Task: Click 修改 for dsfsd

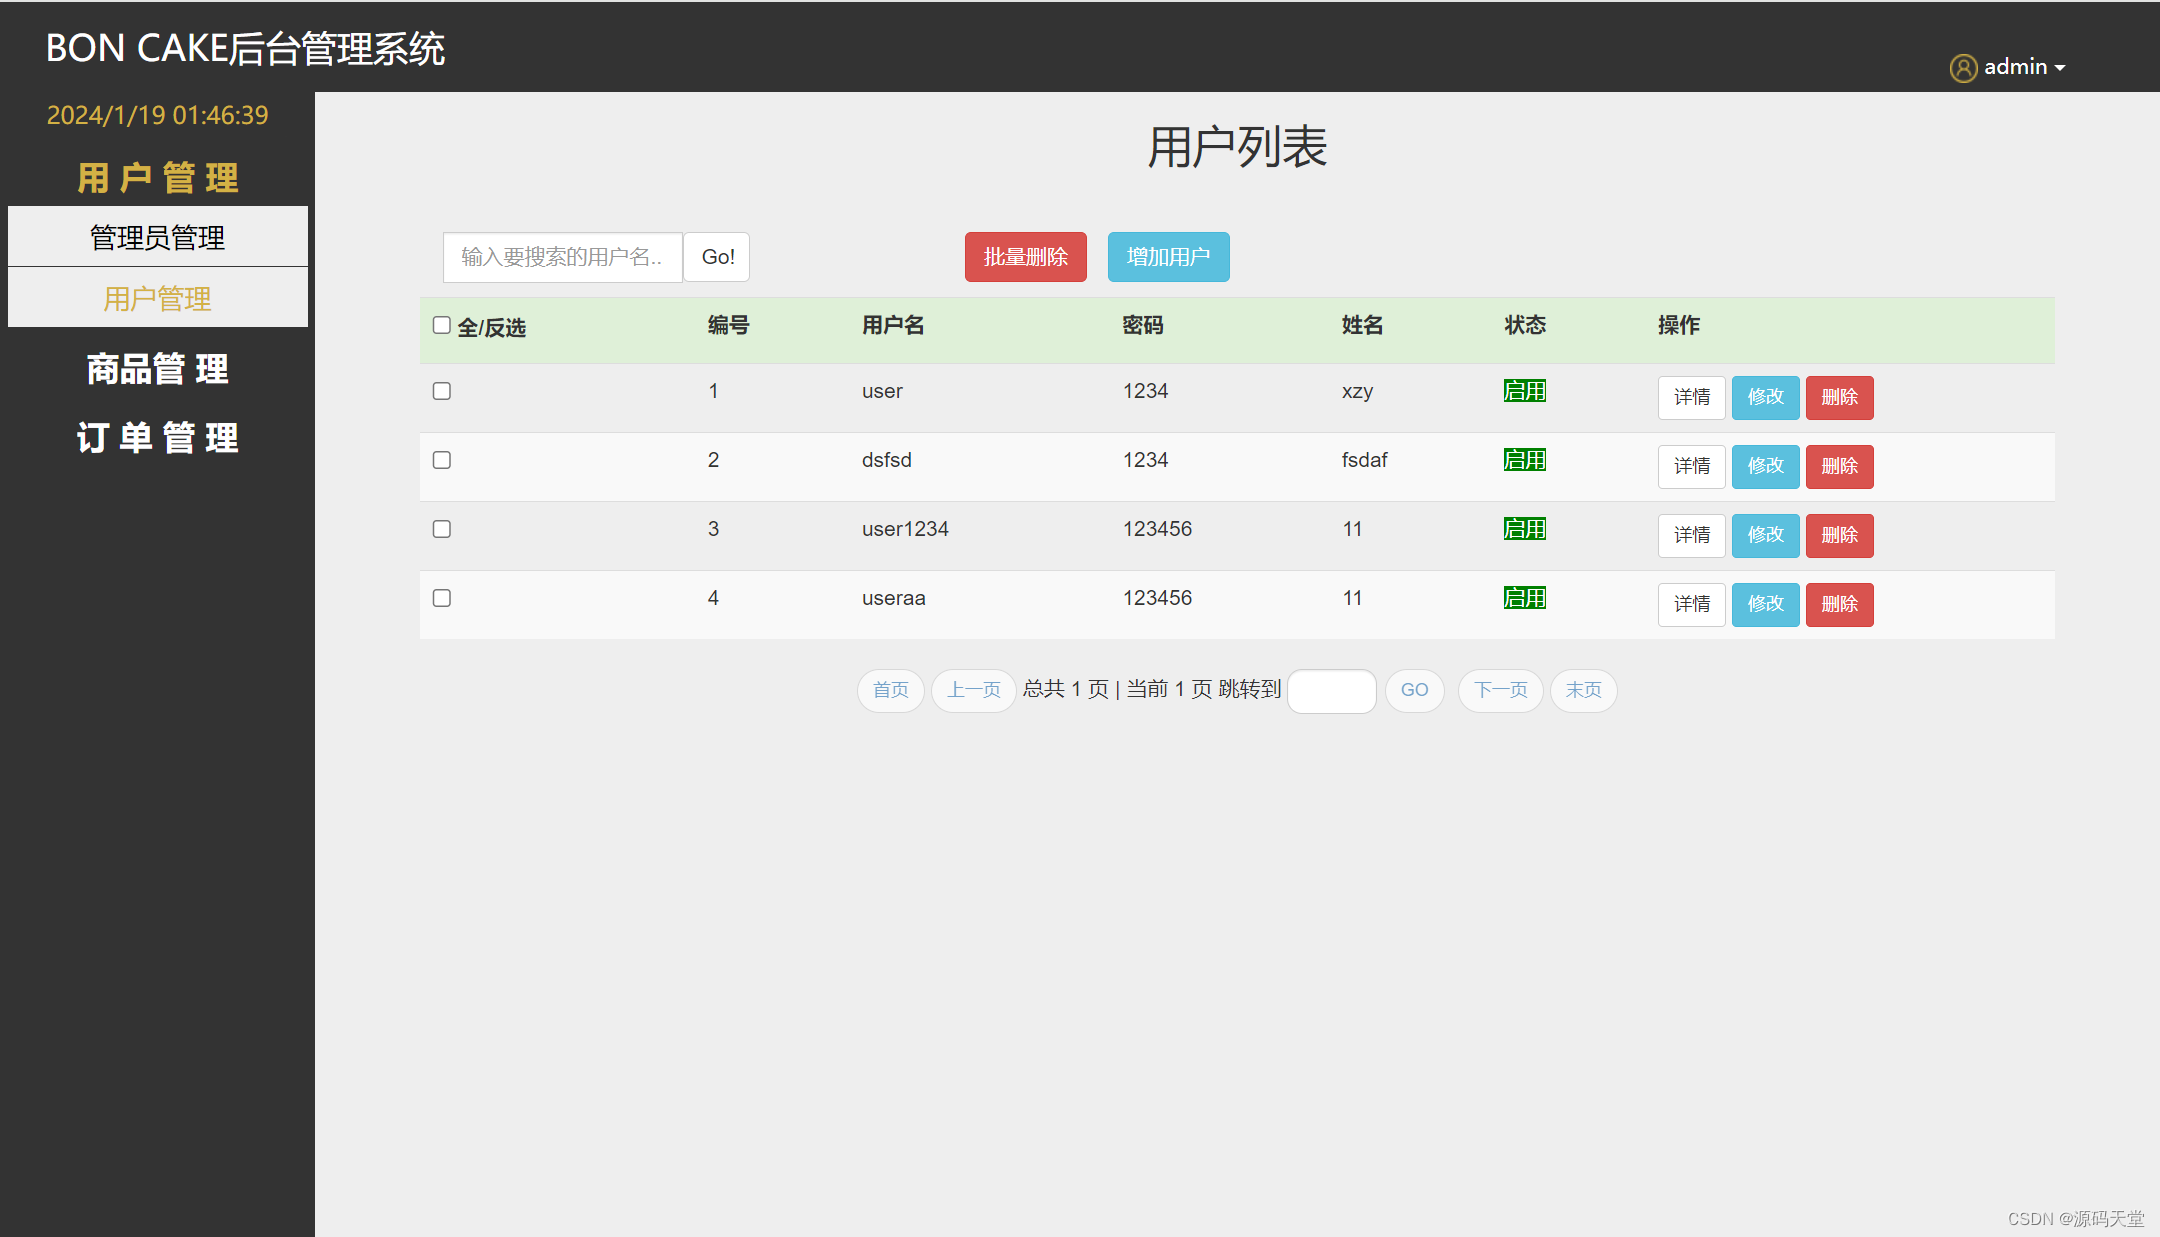Action: tap(1766, 466)
